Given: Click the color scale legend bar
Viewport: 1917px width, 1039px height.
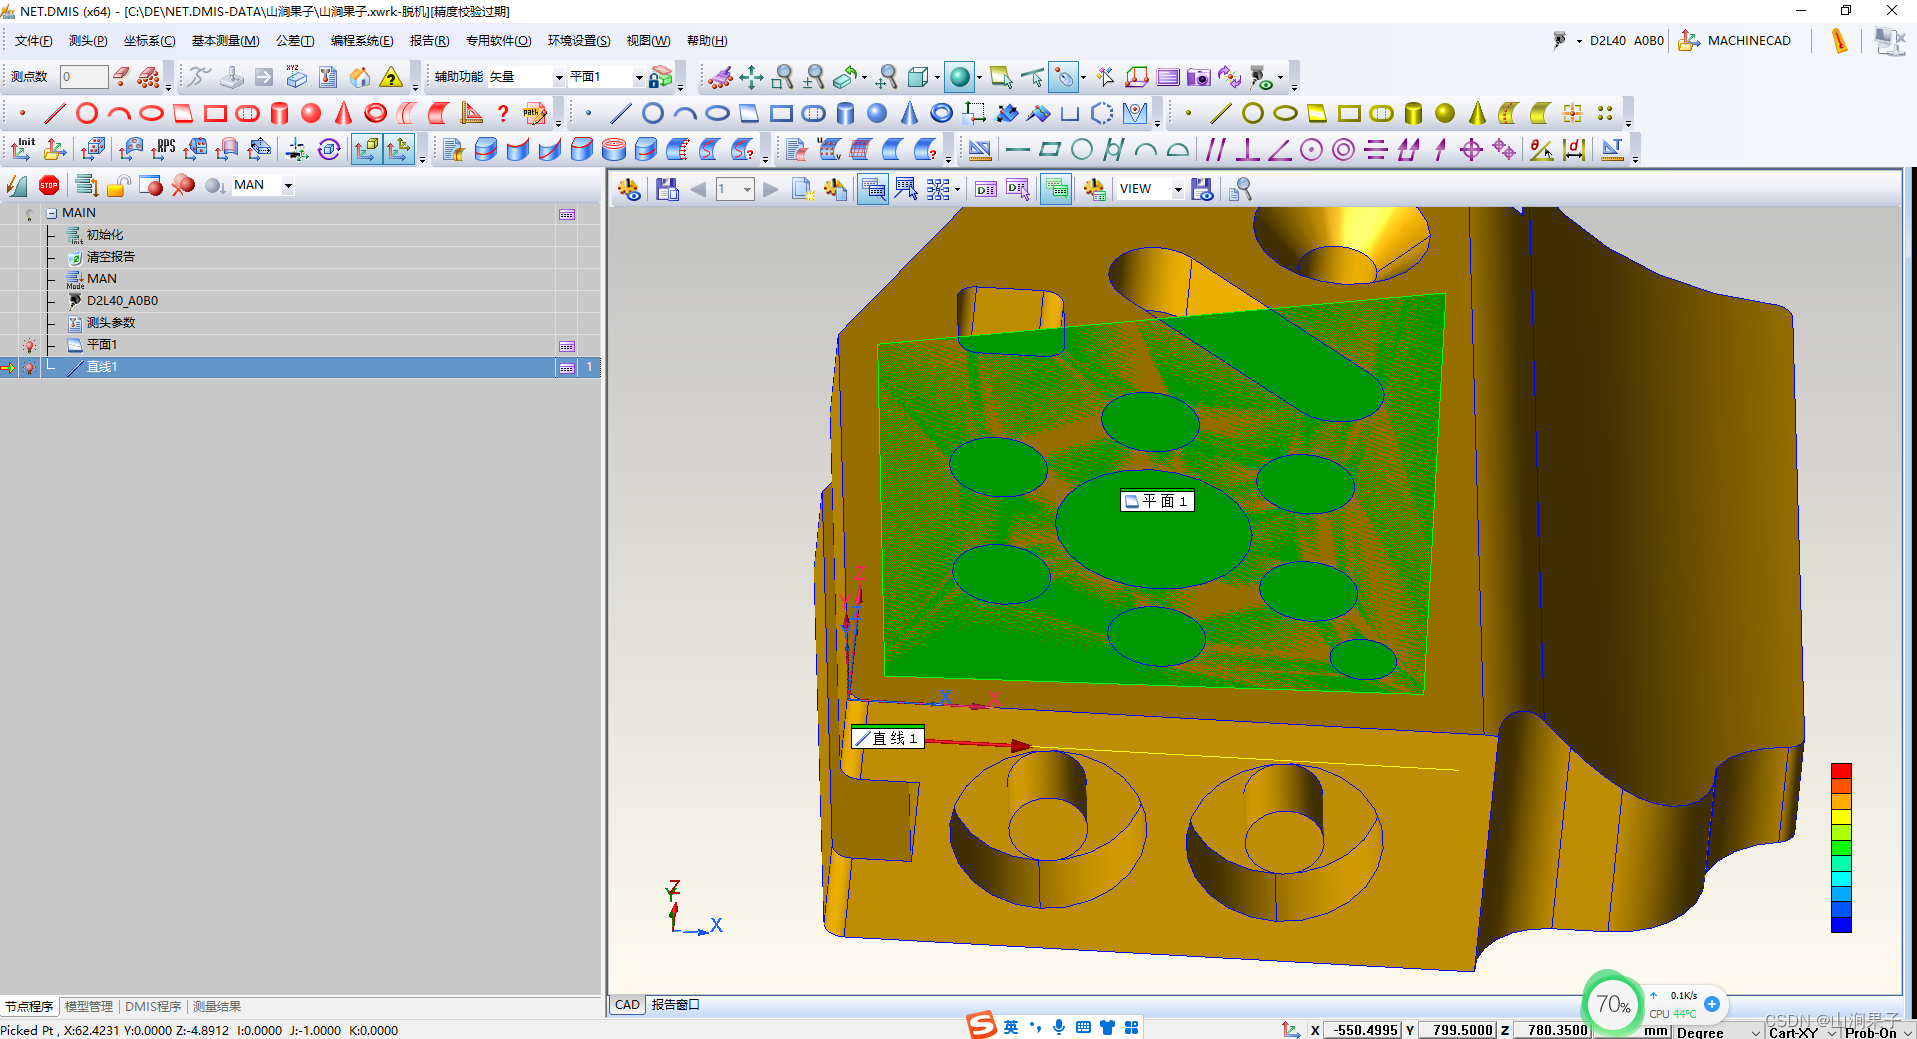Looking at the screenshot, I should 1841,848.
